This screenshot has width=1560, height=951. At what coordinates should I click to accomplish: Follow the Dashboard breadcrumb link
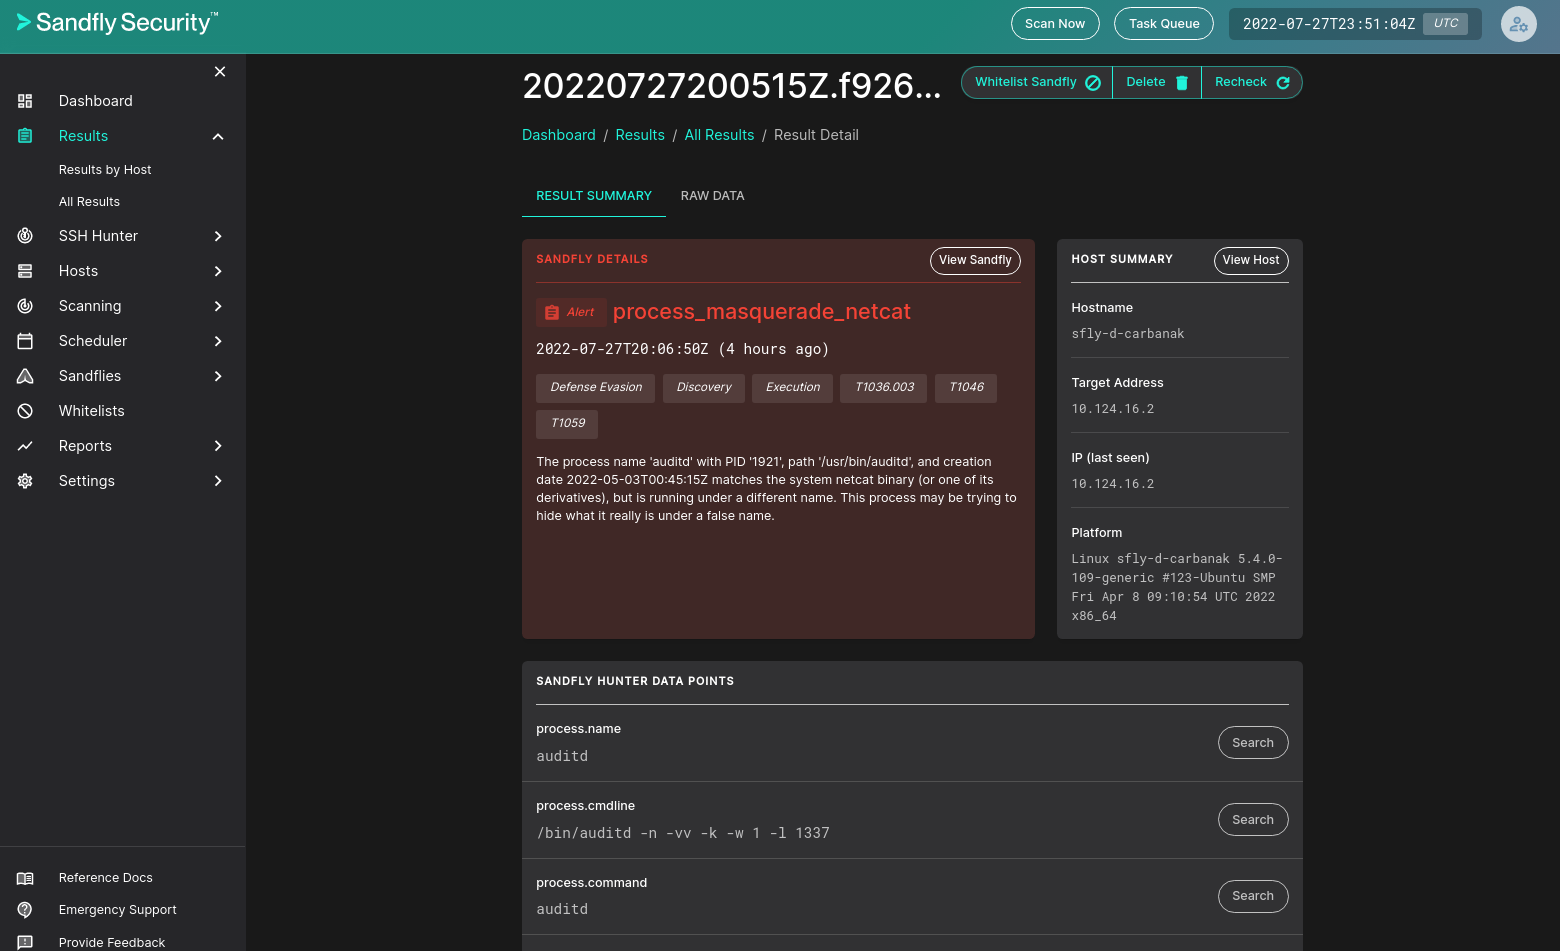click(559, 135)
